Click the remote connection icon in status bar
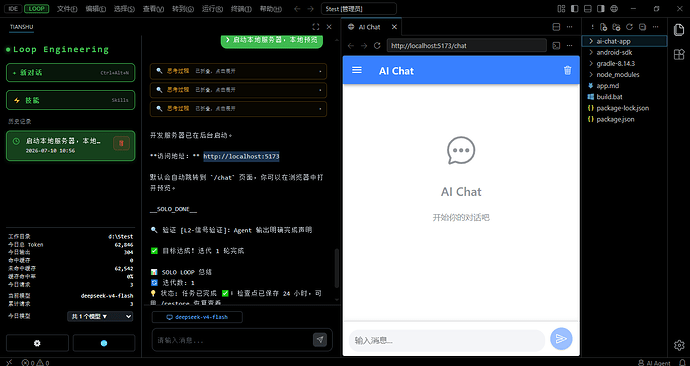690x366 pixels. (9, 363)
